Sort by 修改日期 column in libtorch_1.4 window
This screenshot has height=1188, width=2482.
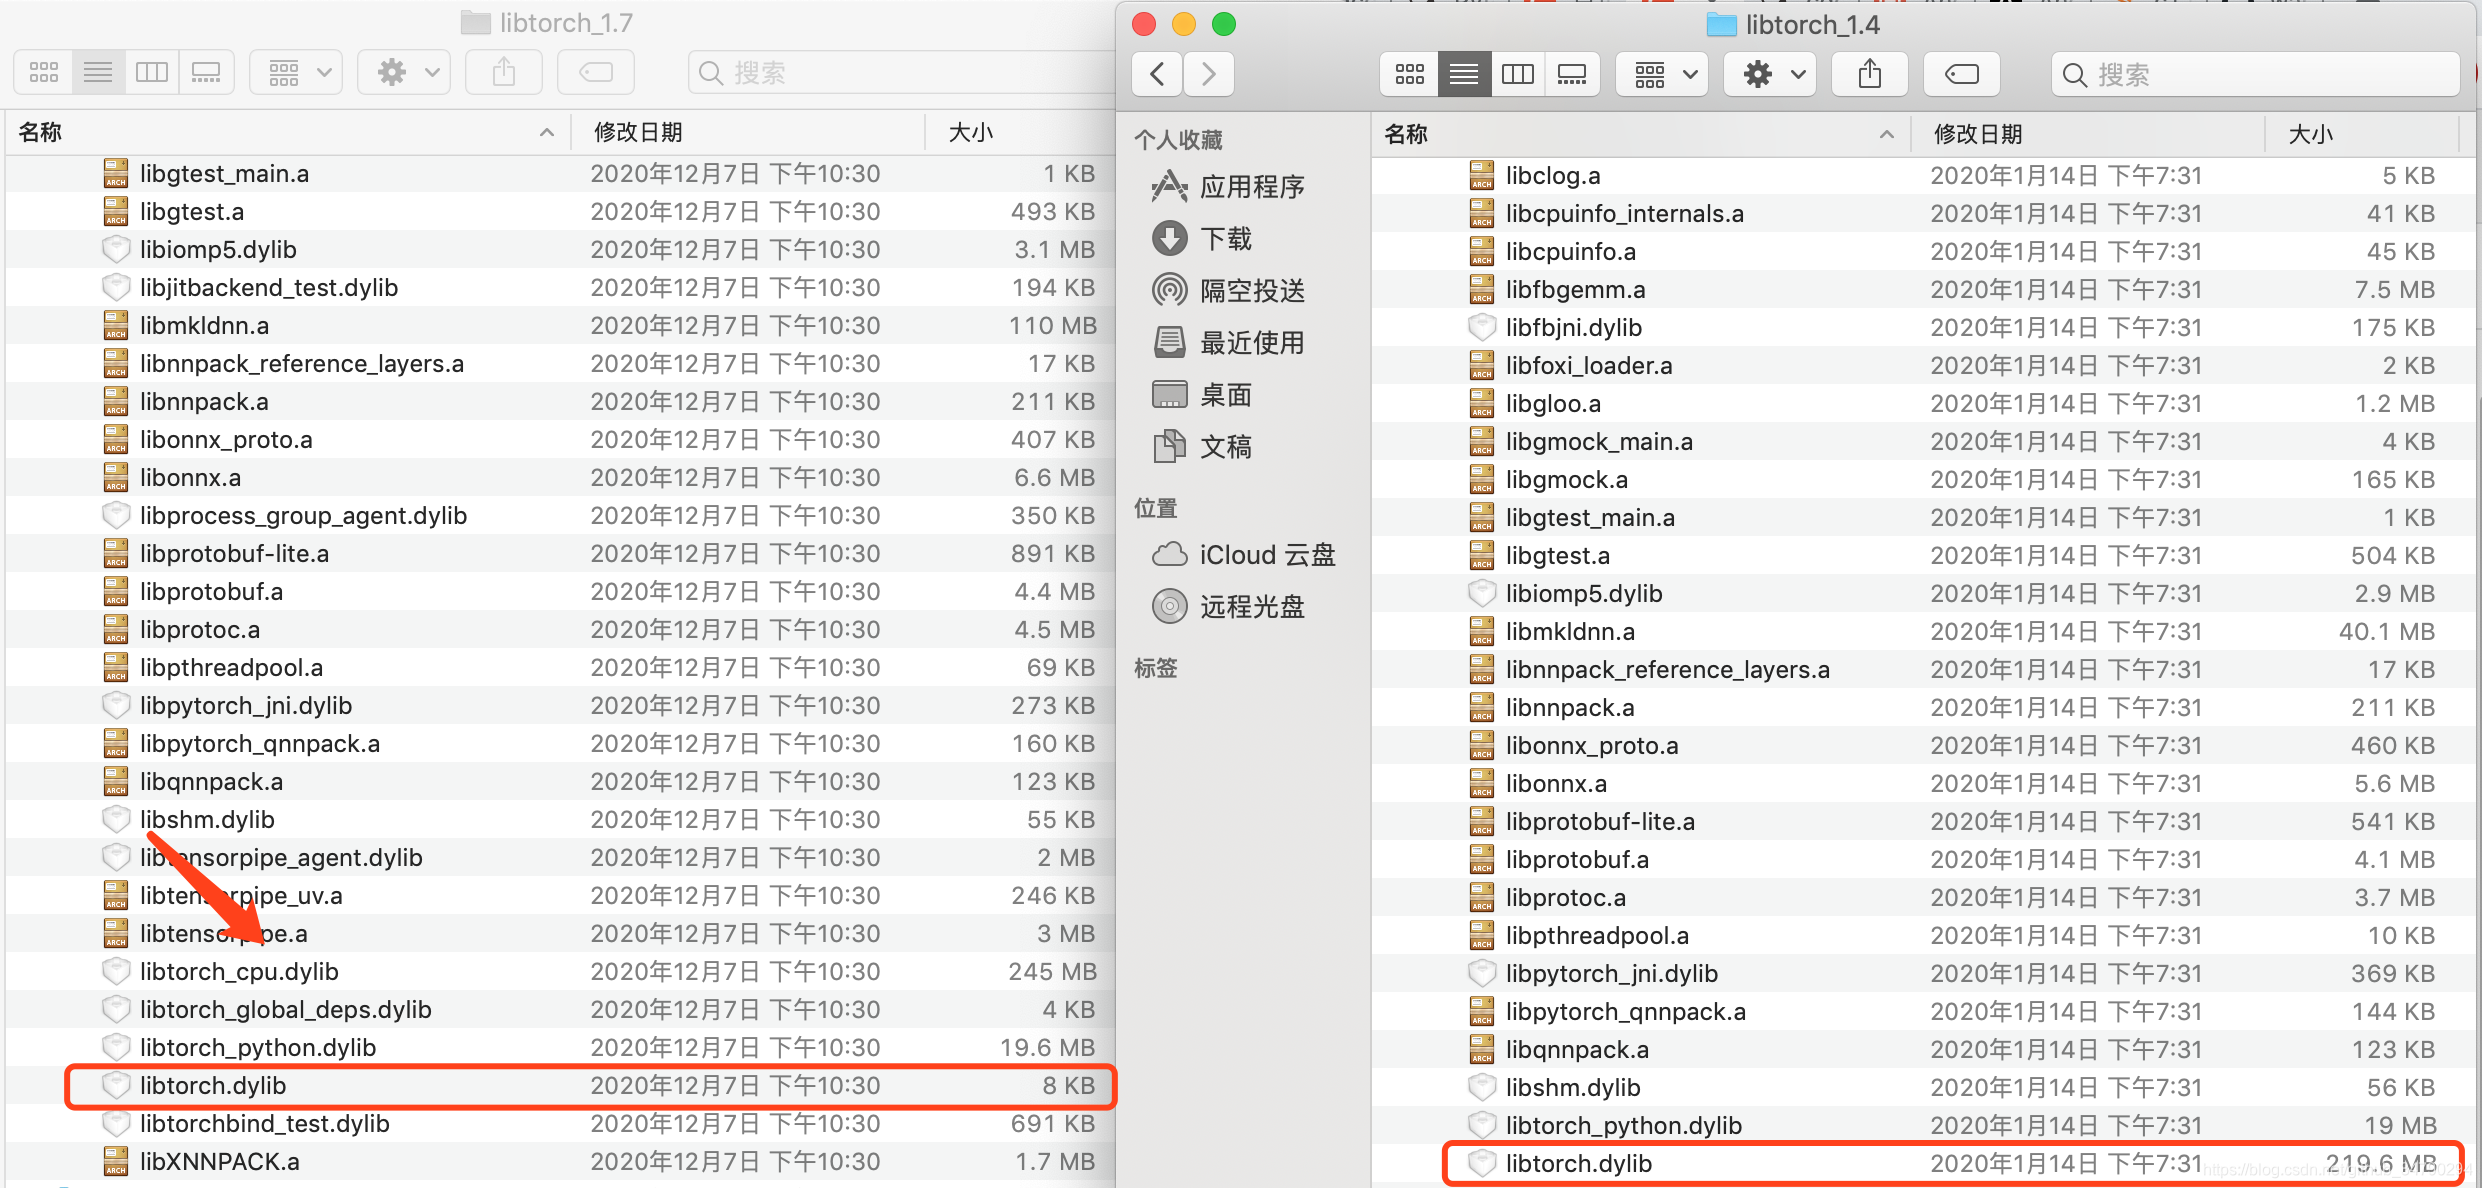(x=2088, y=134)
